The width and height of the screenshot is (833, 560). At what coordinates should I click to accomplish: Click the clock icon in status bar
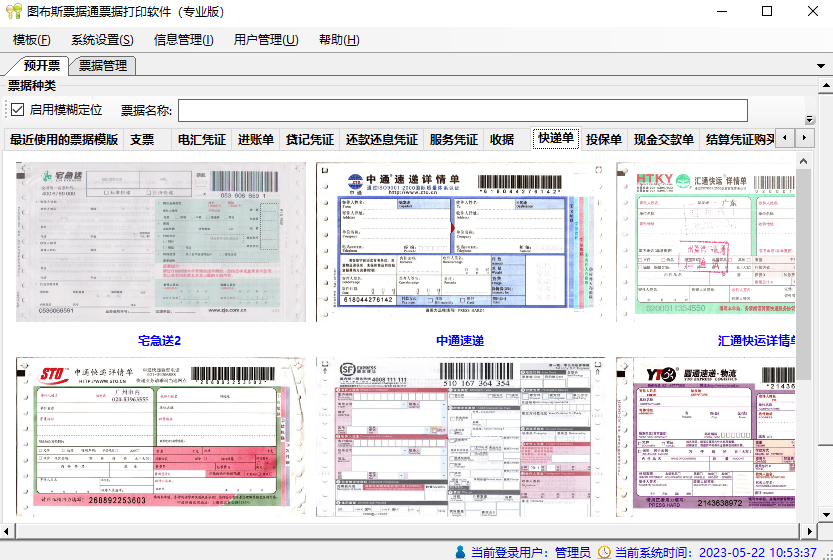point(604,552)
